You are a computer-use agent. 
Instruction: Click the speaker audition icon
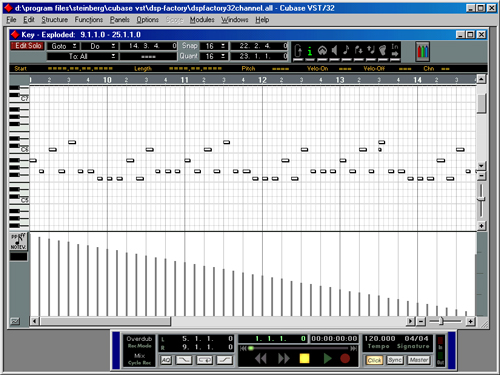pyautogui.click(x=334, y=51)
